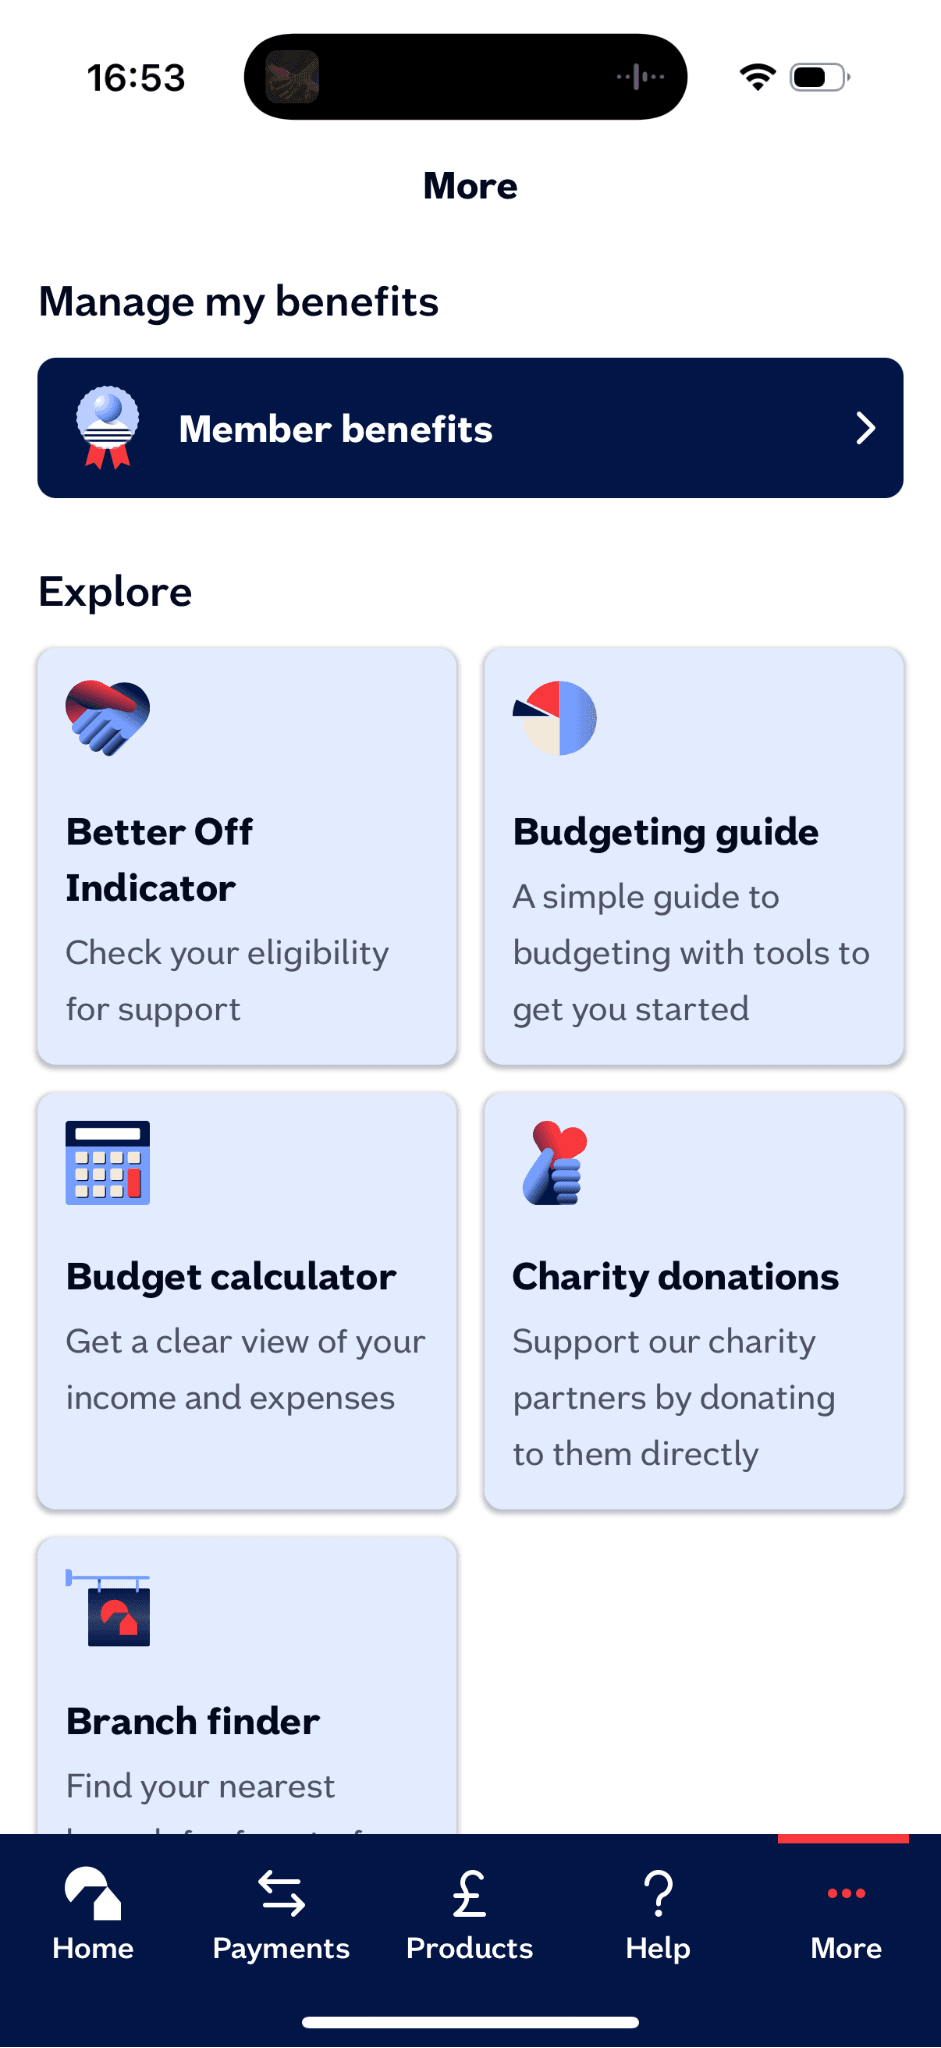Viewport: 941px width, 2048px height.
Task: Tap the Branch finder sign icon
Action: click(109, 1608)
